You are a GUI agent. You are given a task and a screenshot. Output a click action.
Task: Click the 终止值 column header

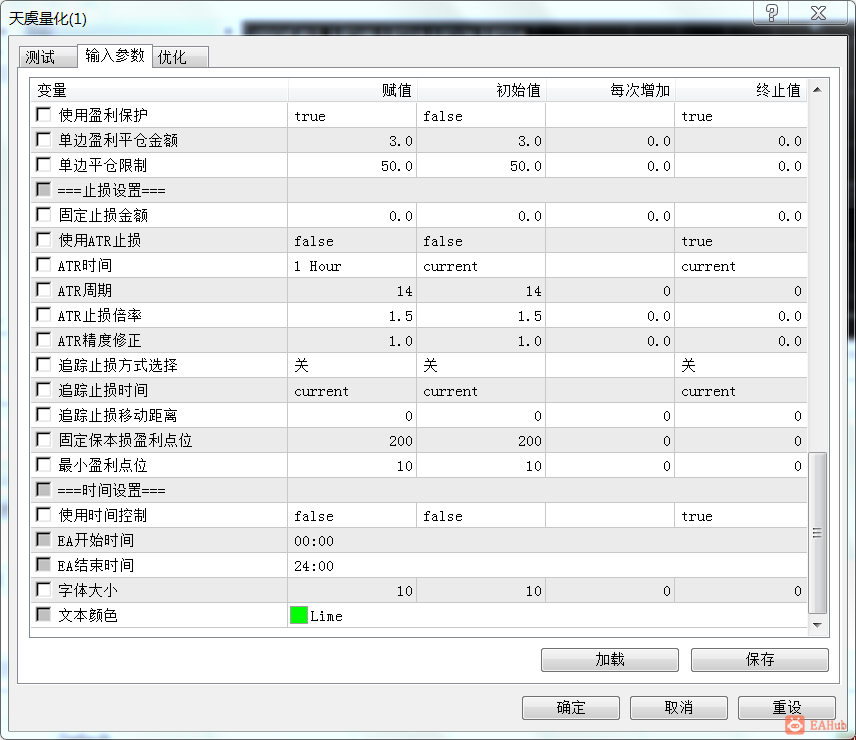(741, 90)
